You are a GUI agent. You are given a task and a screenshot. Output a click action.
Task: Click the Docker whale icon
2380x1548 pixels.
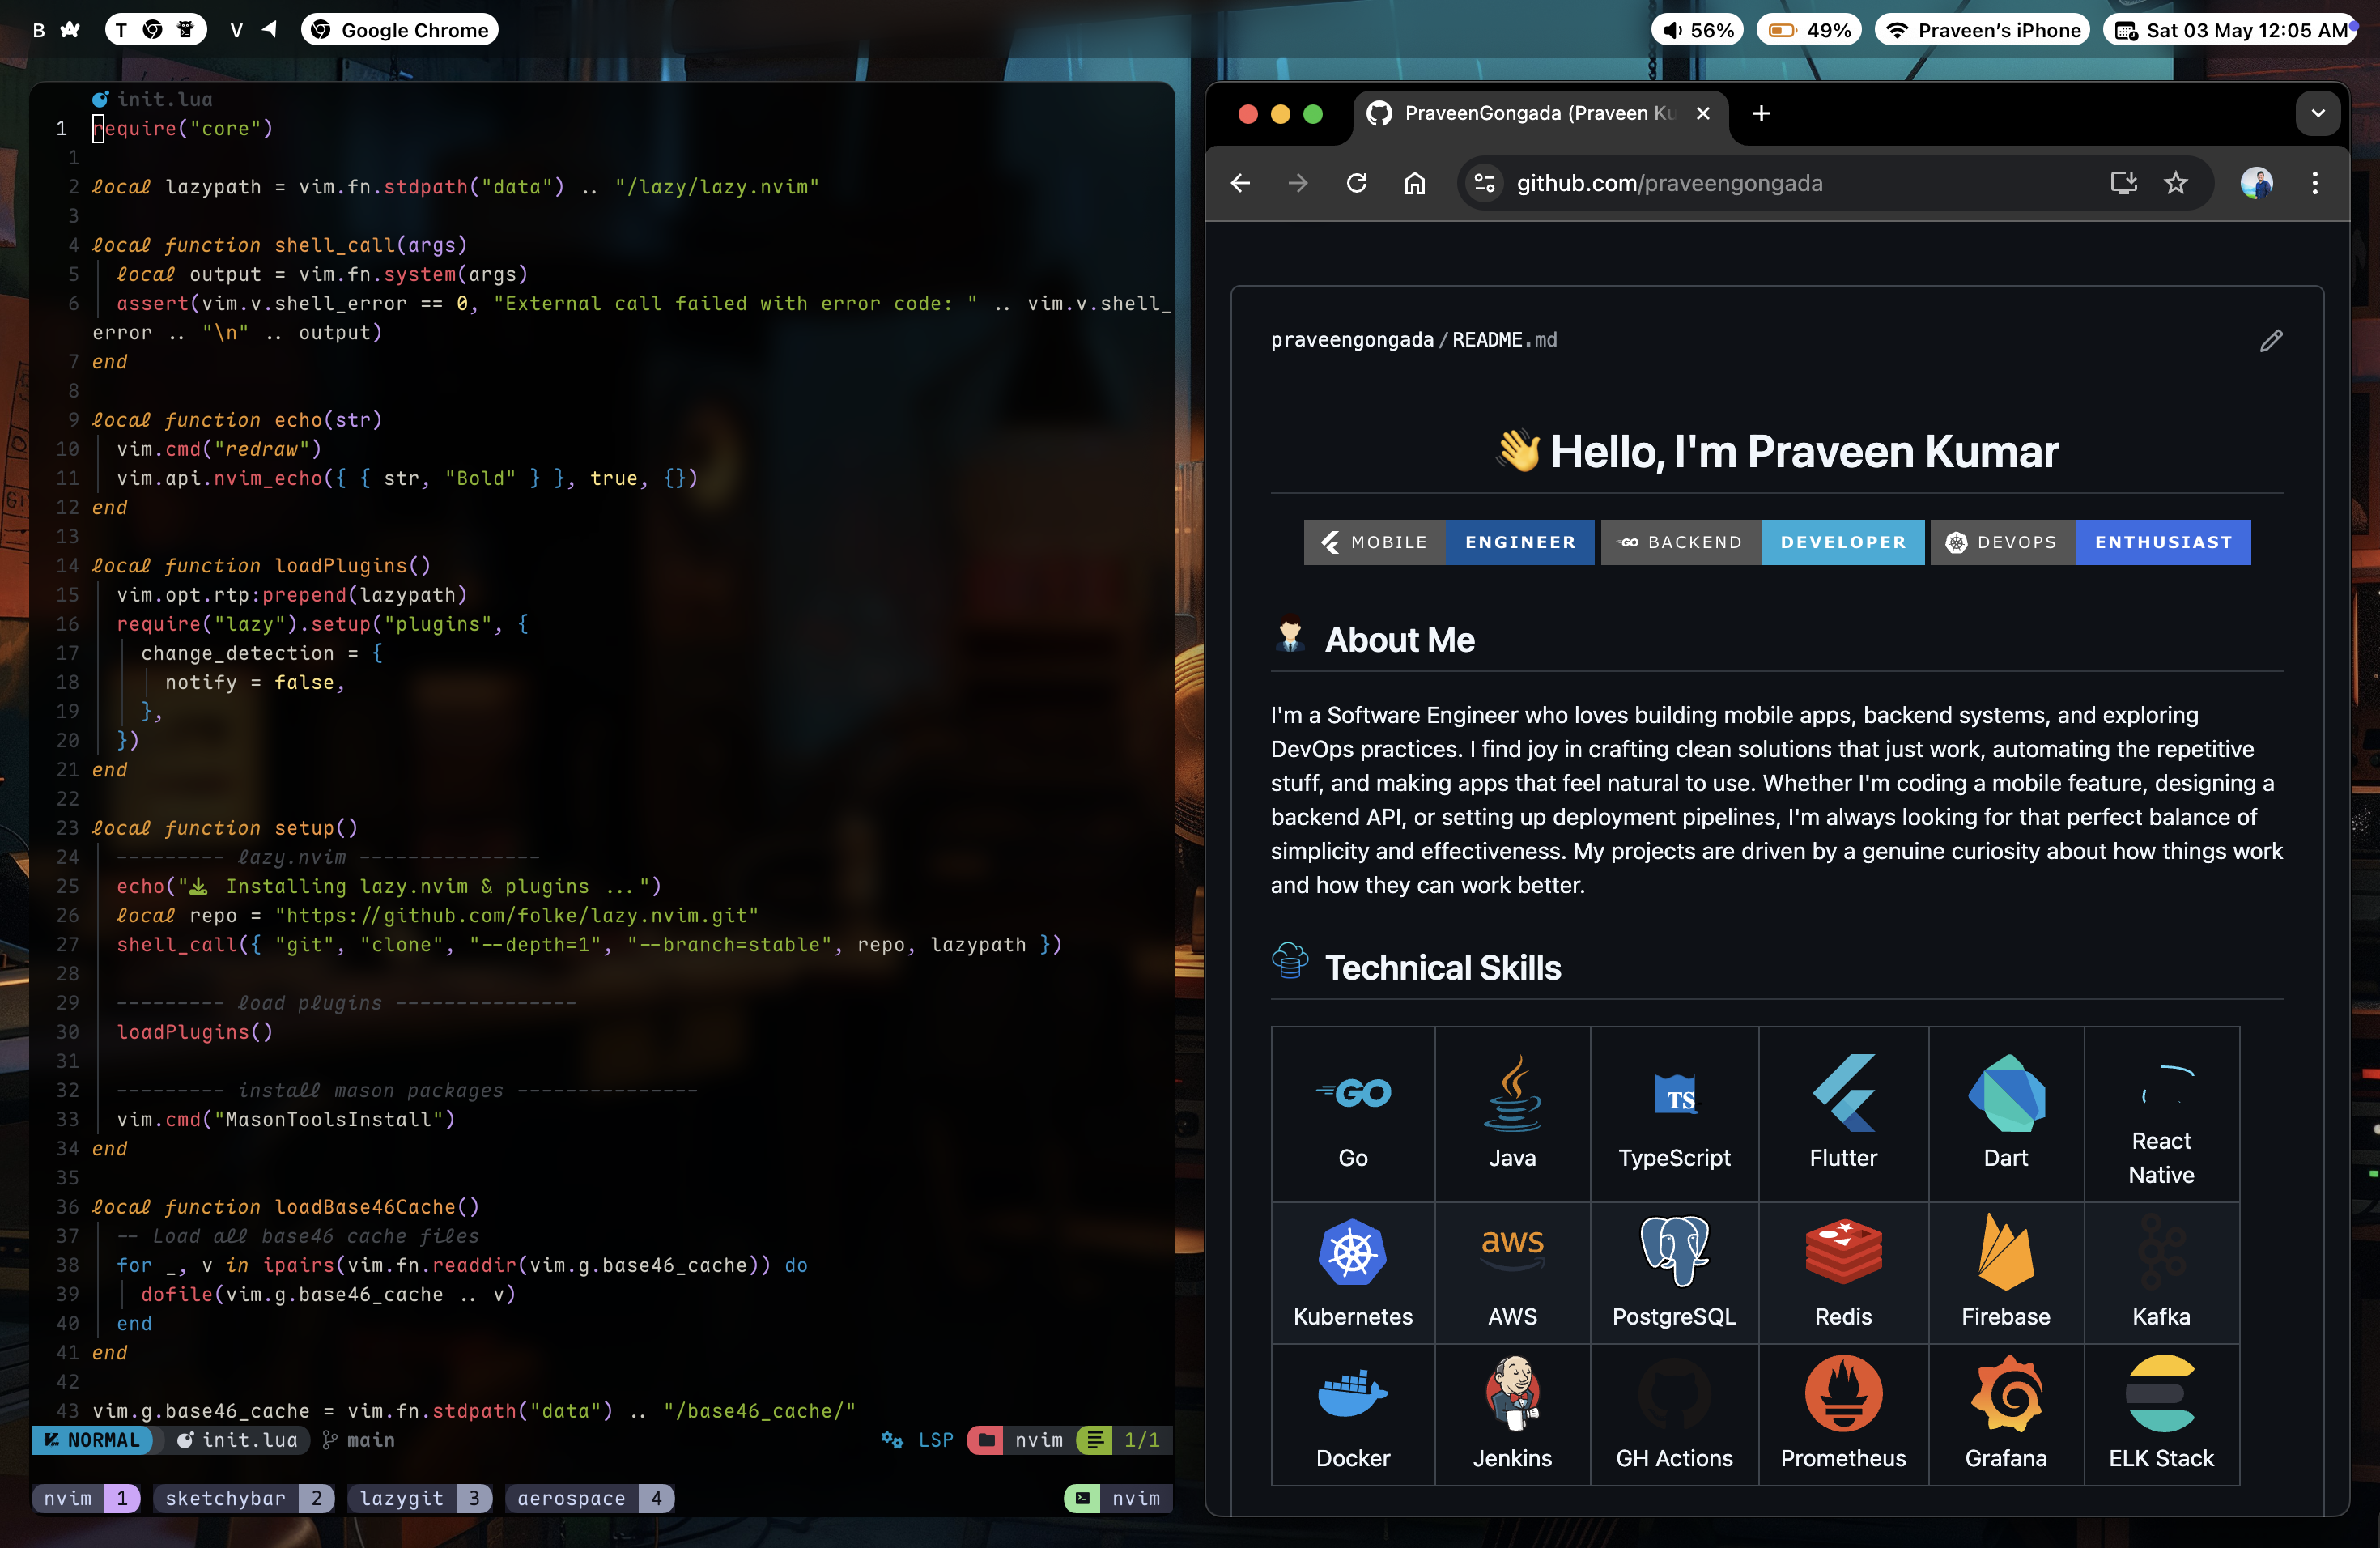click(1353, 1394)
